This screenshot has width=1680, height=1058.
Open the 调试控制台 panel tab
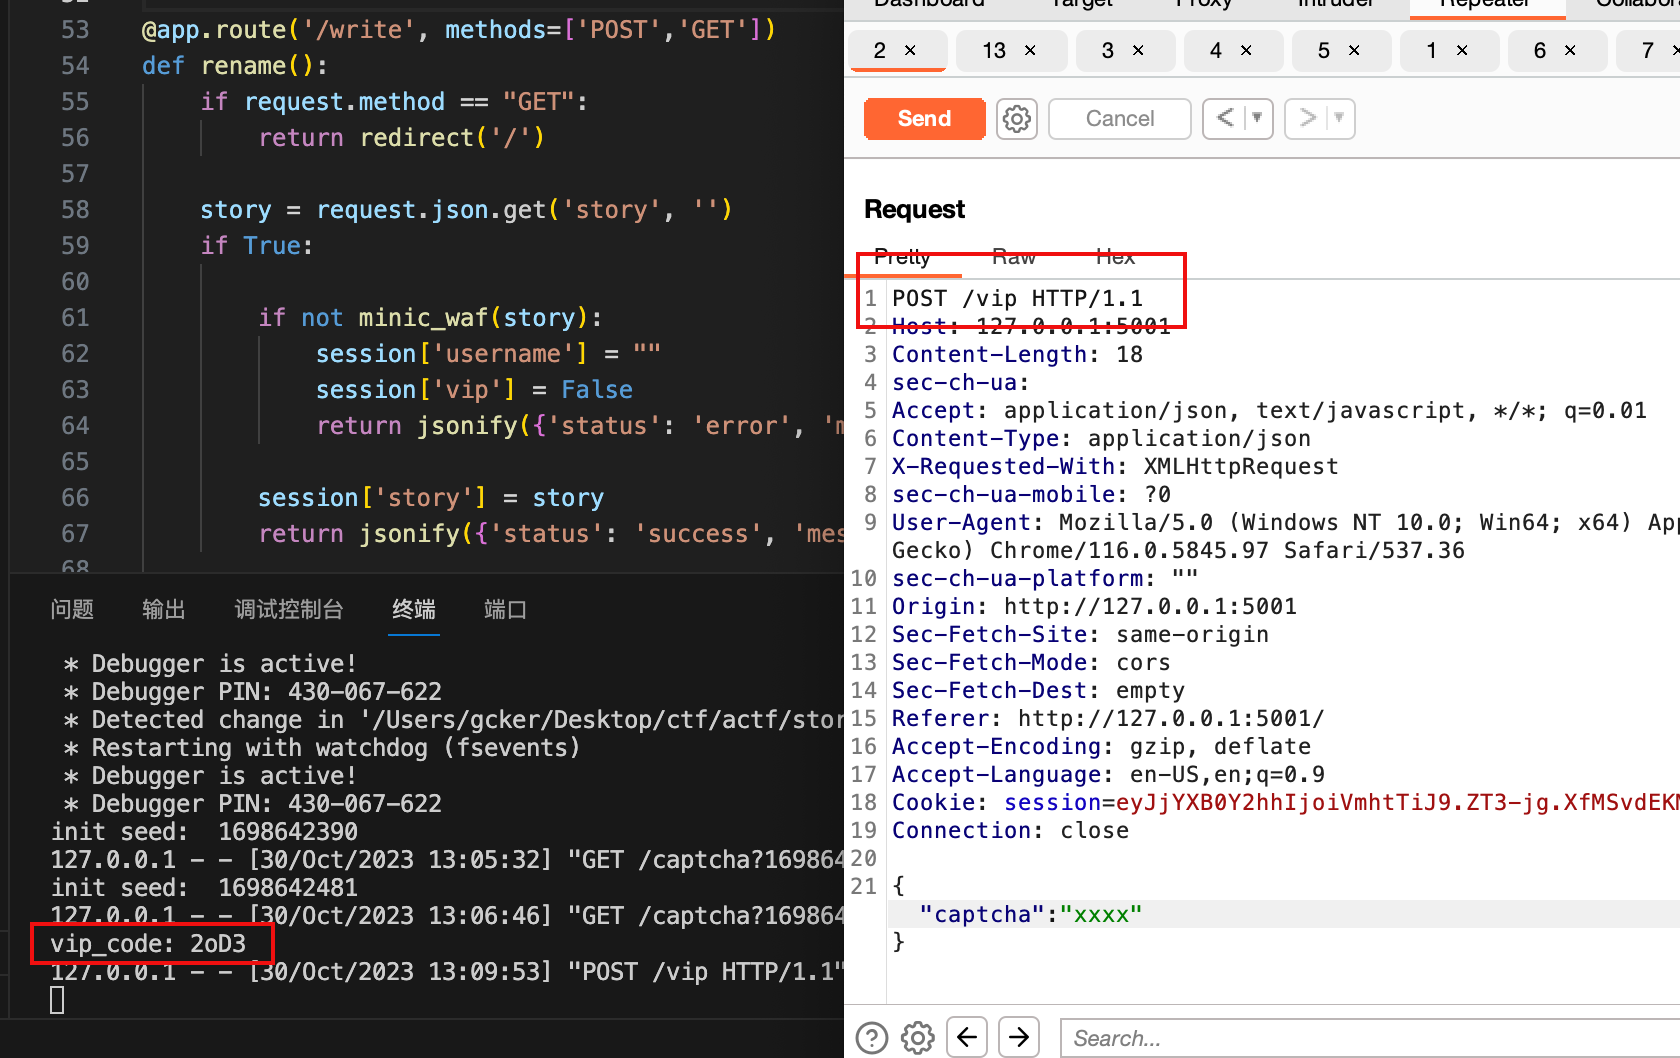coord(289,610)
